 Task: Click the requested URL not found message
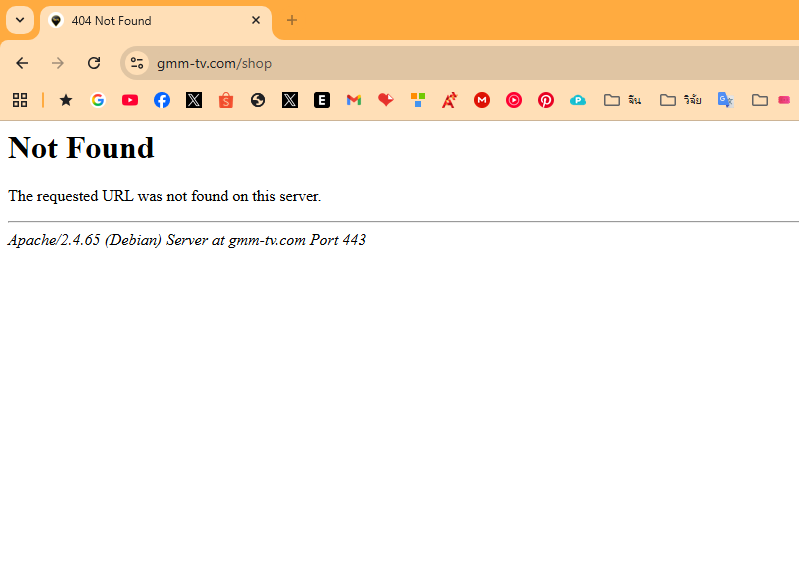point(165,196)
